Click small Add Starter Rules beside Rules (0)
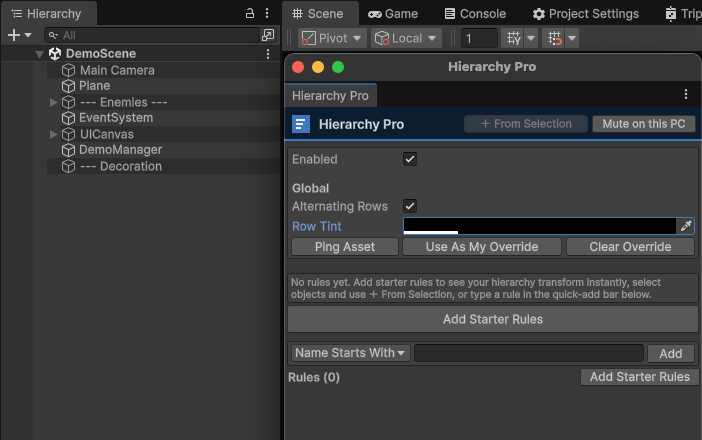This screenshot has width=702, height=440. click(x=639, y=377)
